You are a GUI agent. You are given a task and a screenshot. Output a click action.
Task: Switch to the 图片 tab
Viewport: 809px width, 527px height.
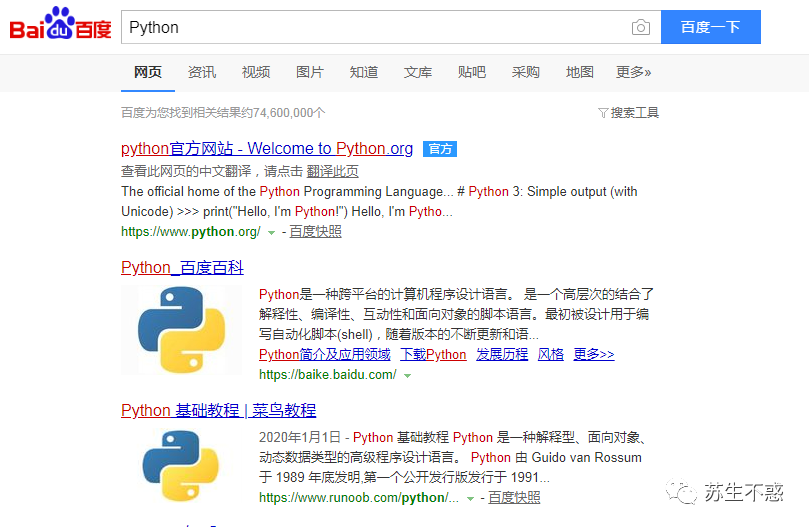[x=310, y=72]
